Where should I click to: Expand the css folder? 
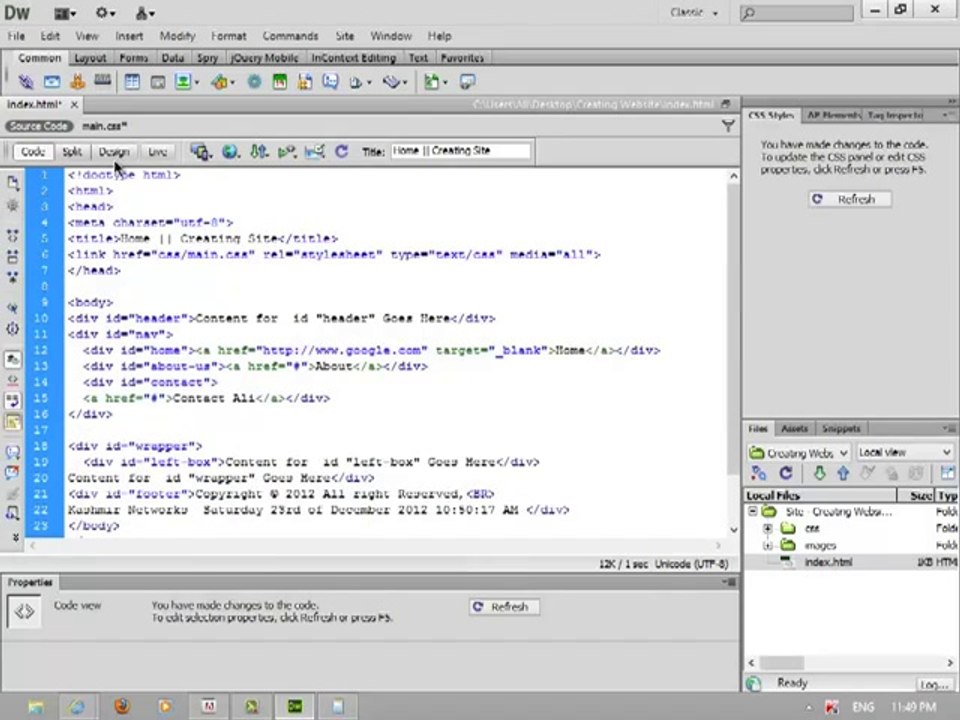click(x=768, y=528)
